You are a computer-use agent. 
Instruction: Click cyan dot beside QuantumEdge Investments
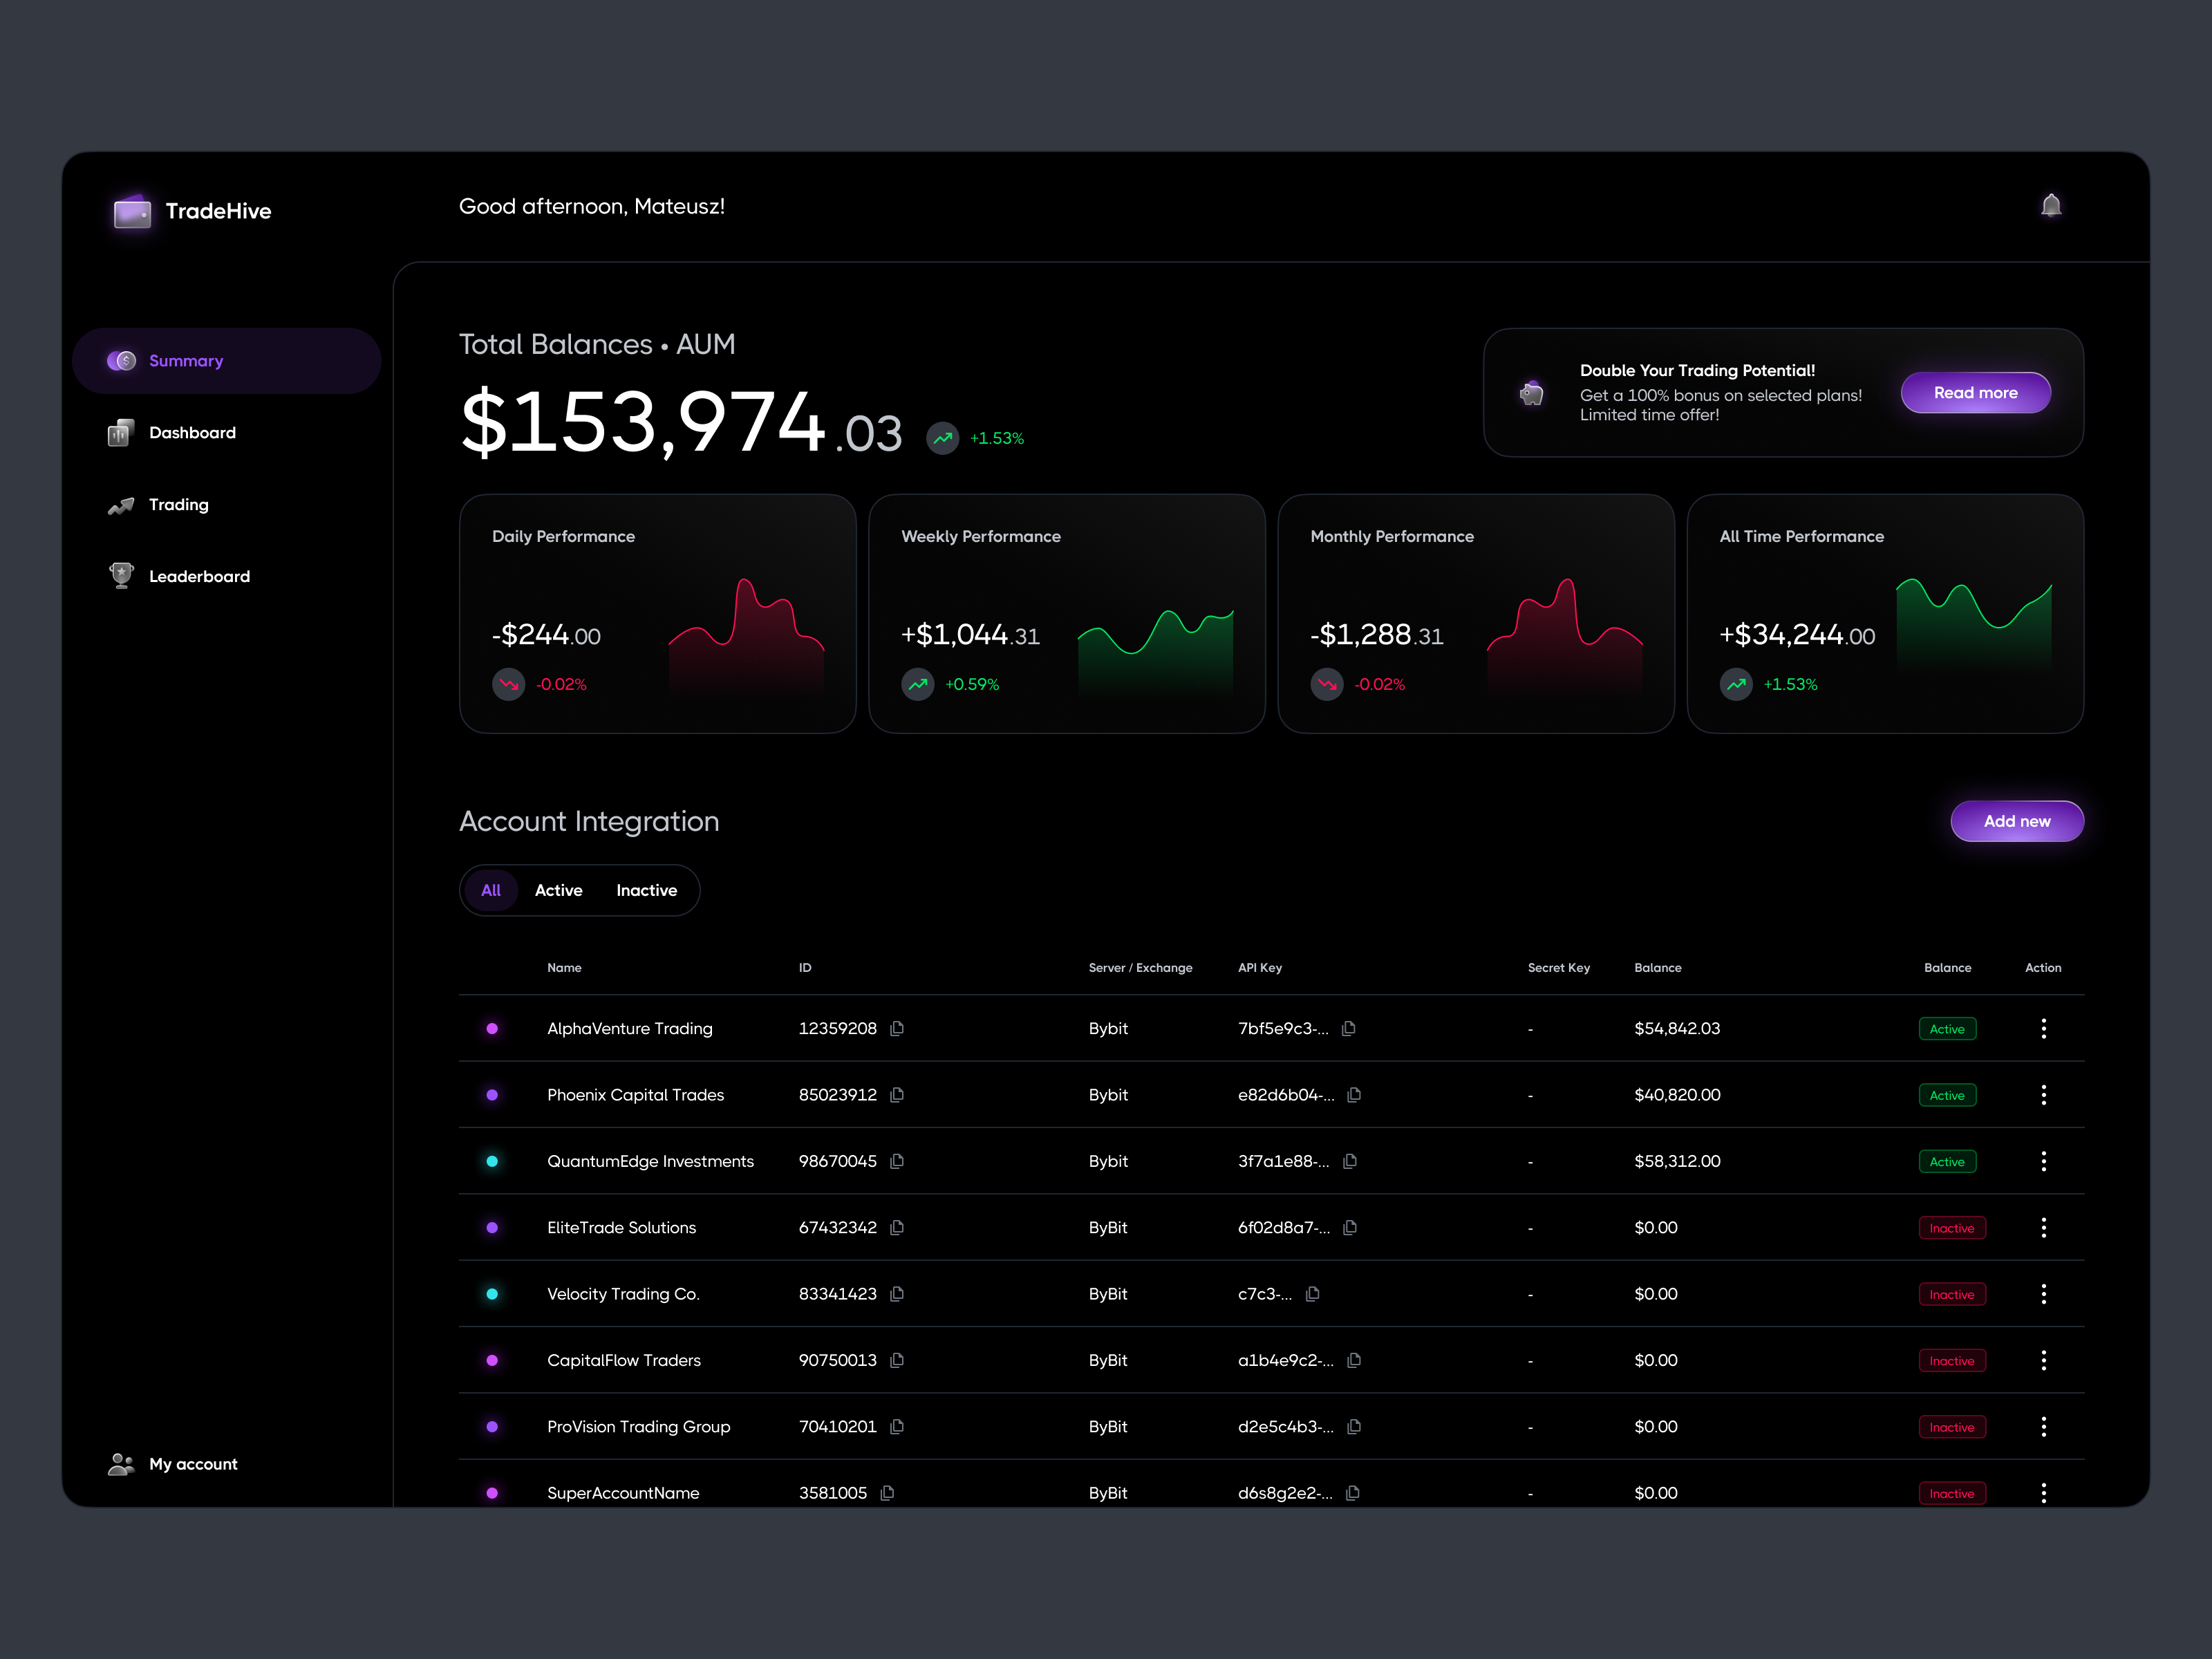492,1161
